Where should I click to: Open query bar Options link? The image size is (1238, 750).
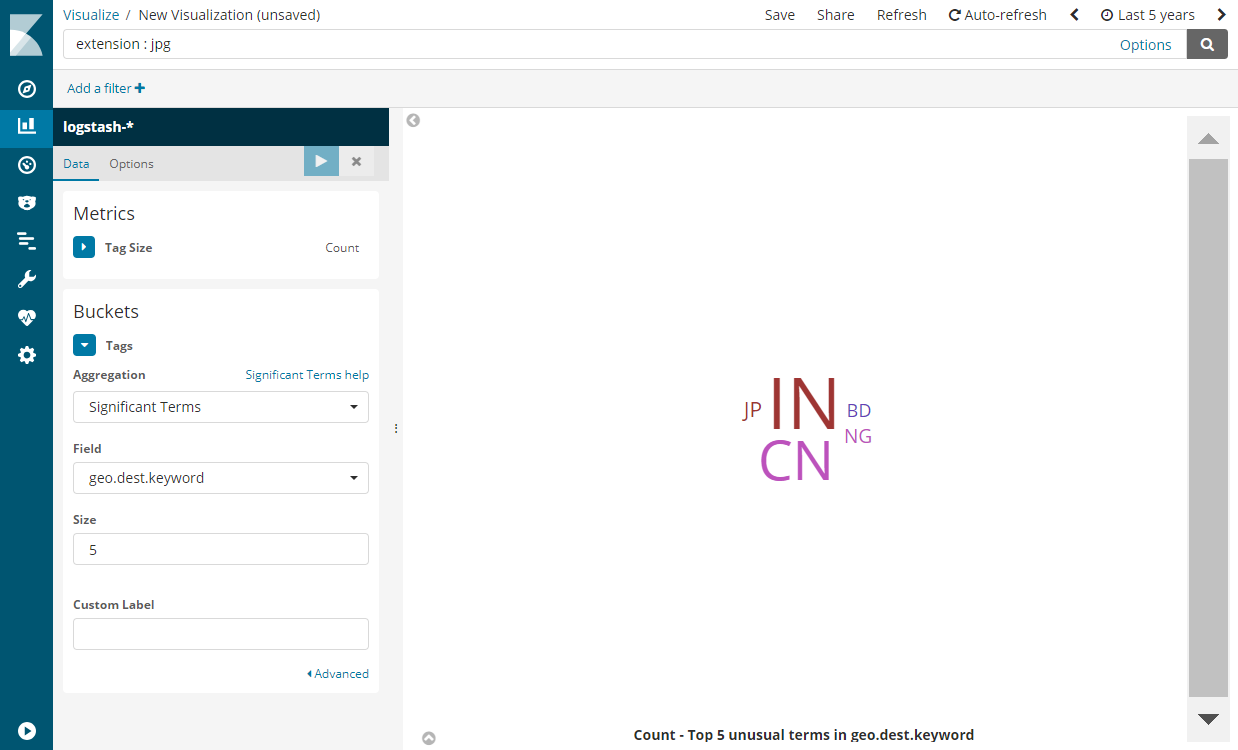(x=1146, y=44)
